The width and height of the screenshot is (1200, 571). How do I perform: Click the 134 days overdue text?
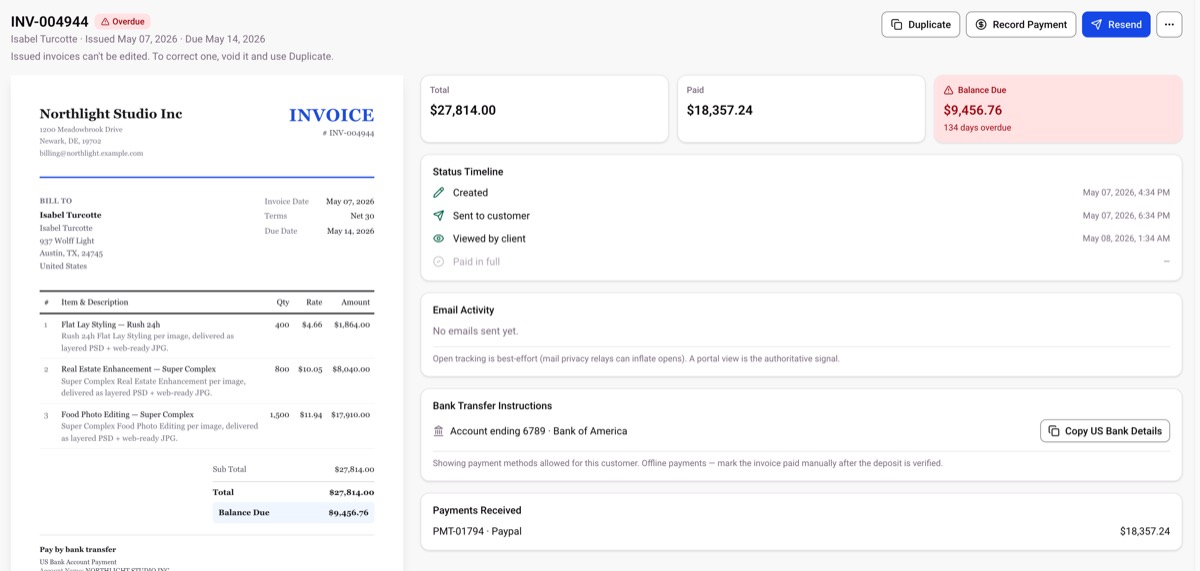coord(977,128)
